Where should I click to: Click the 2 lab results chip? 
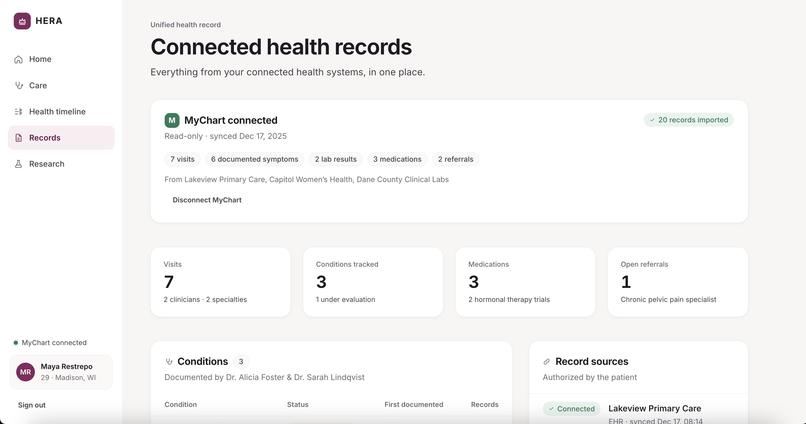pyautogui.click(x=336, y=159)
